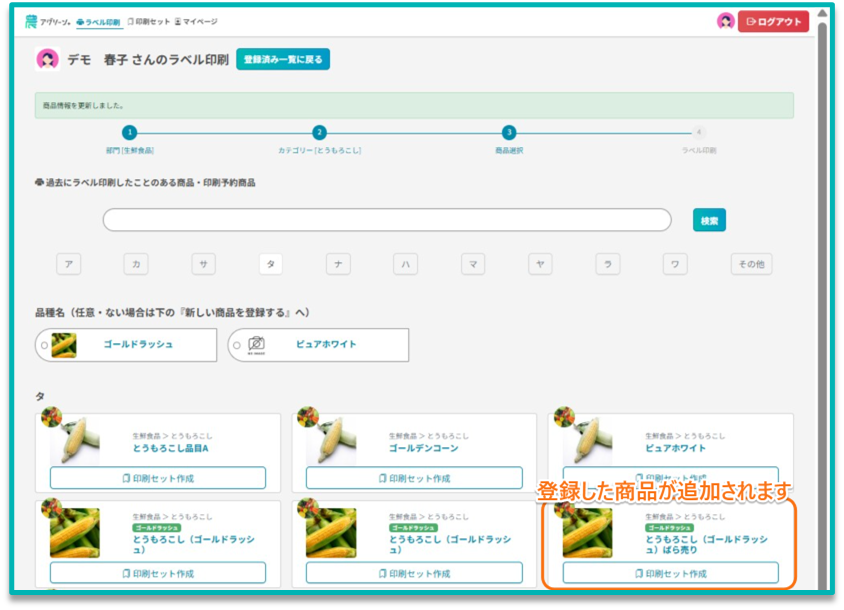
Task: Click the vegetable badge icon on the ゴールデンコーン card
Action: point(307,417)
